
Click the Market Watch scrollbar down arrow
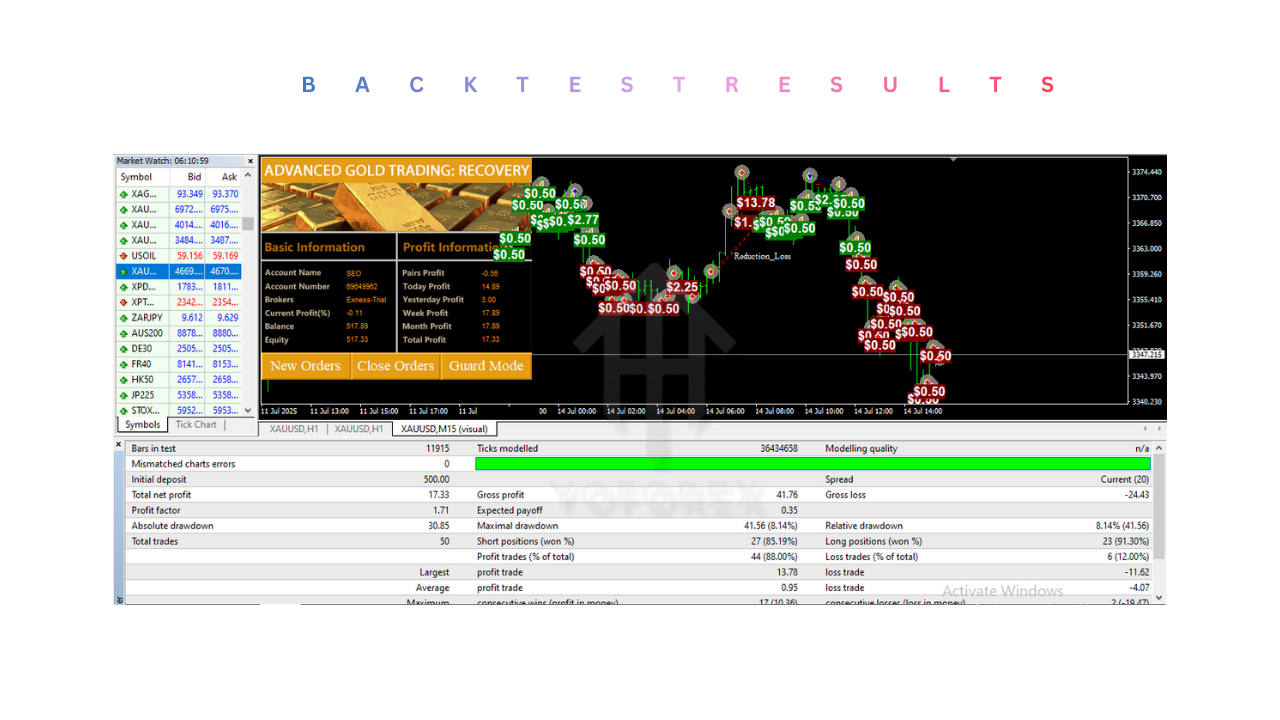tap(250, 410)
